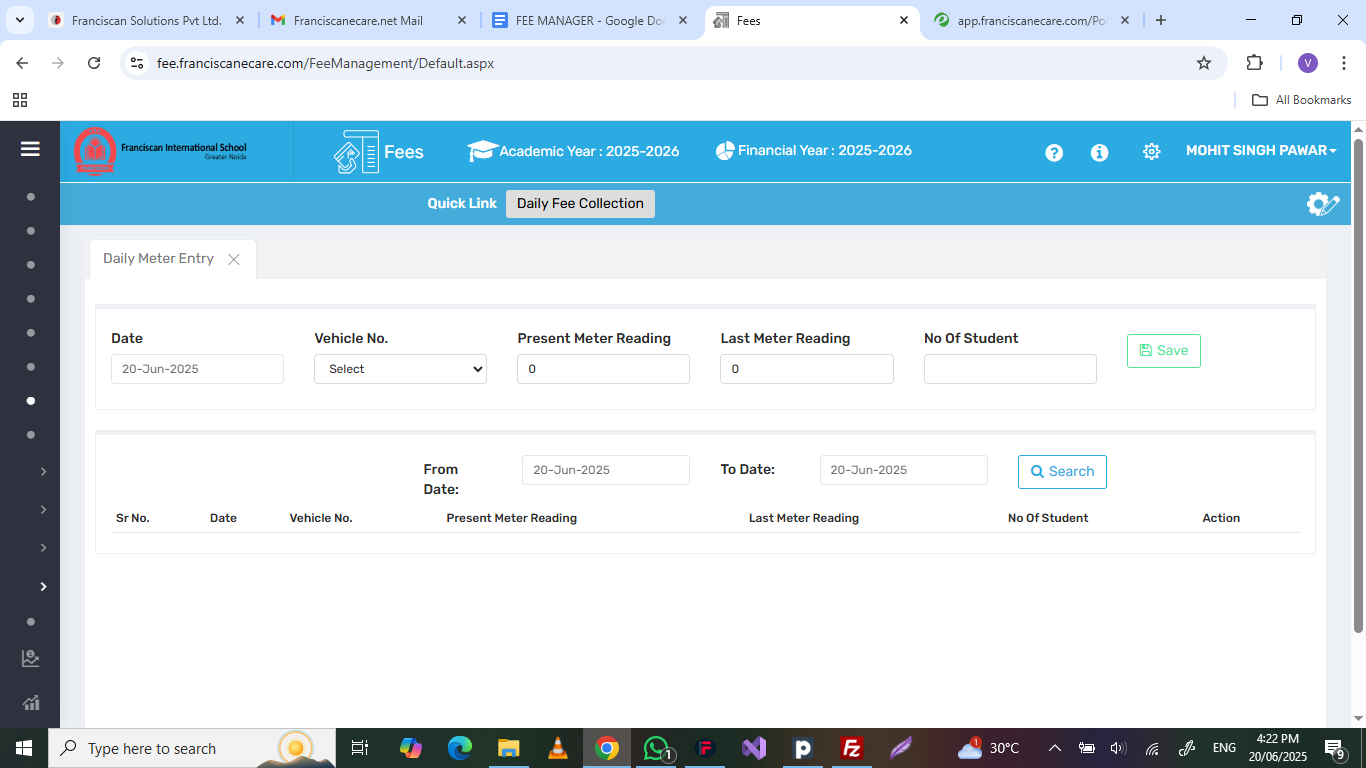Click the Financial Year : 2025-2026 text

825,151
